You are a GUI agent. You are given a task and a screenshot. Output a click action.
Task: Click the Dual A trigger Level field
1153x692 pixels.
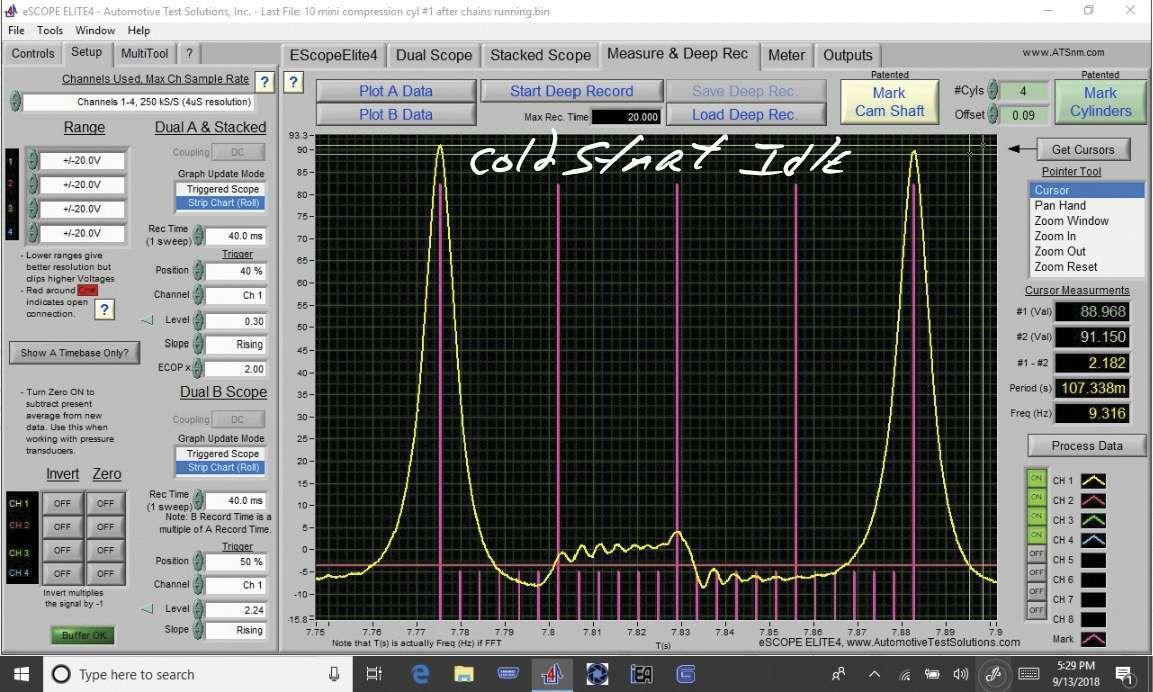[235, 321]
